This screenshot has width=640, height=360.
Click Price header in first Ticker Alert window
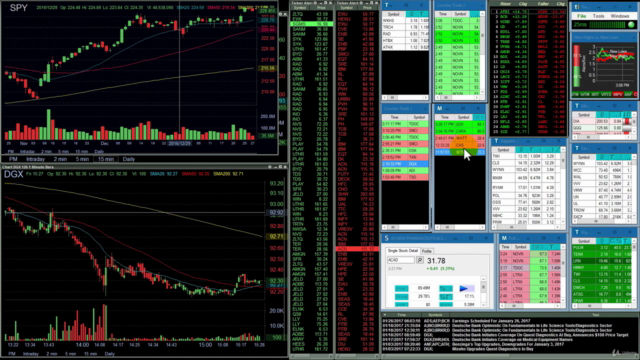tap(321, 8)
